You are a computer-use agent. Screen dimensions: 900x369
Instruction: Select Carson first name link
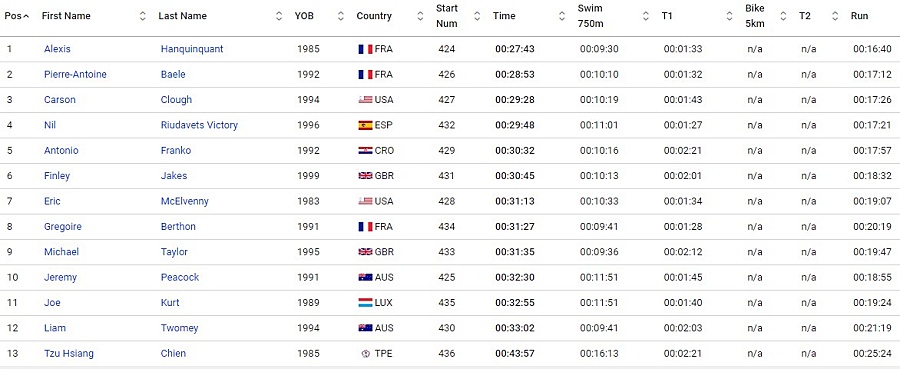60,100
